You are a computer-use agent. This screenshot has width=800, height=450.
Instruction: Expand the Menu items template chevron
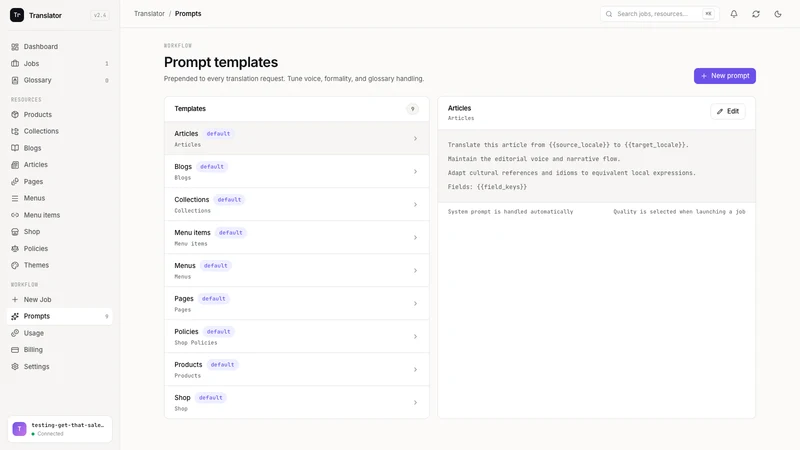click(415, 237)
